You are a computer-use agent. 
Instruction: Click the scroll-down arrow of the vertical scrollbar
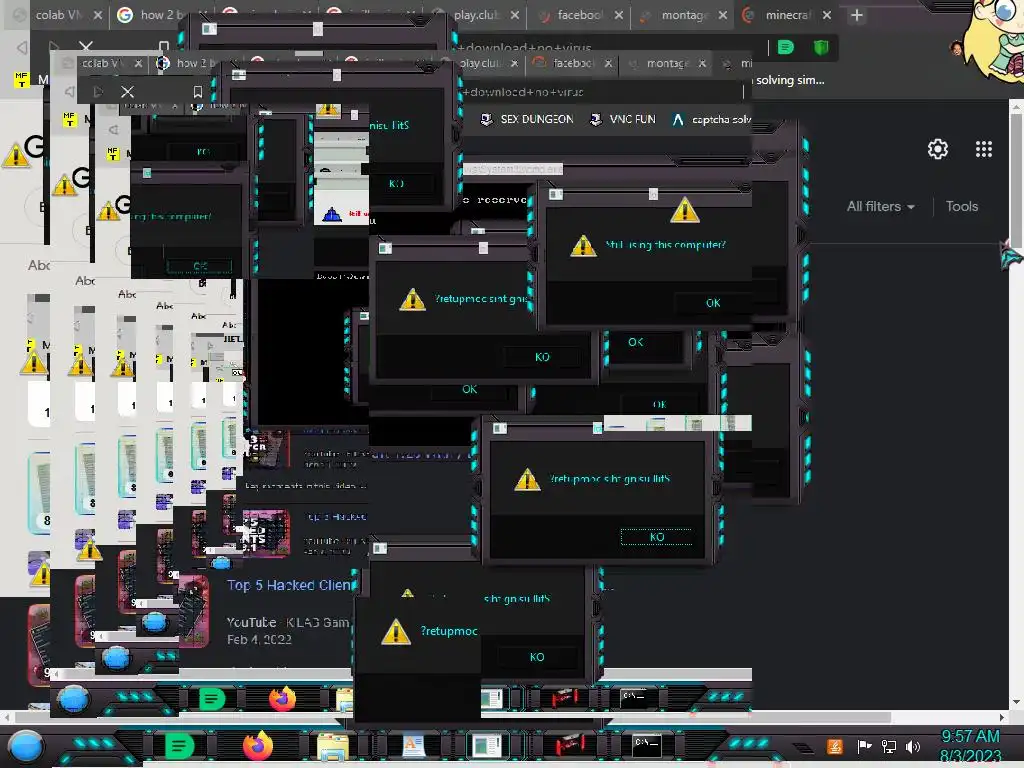click(1016, 703)
